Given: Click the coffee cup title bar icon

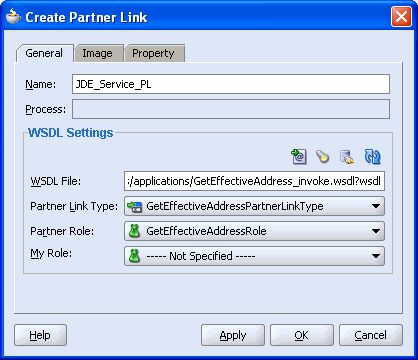Looking at the screenshot, I should [13, 17].
